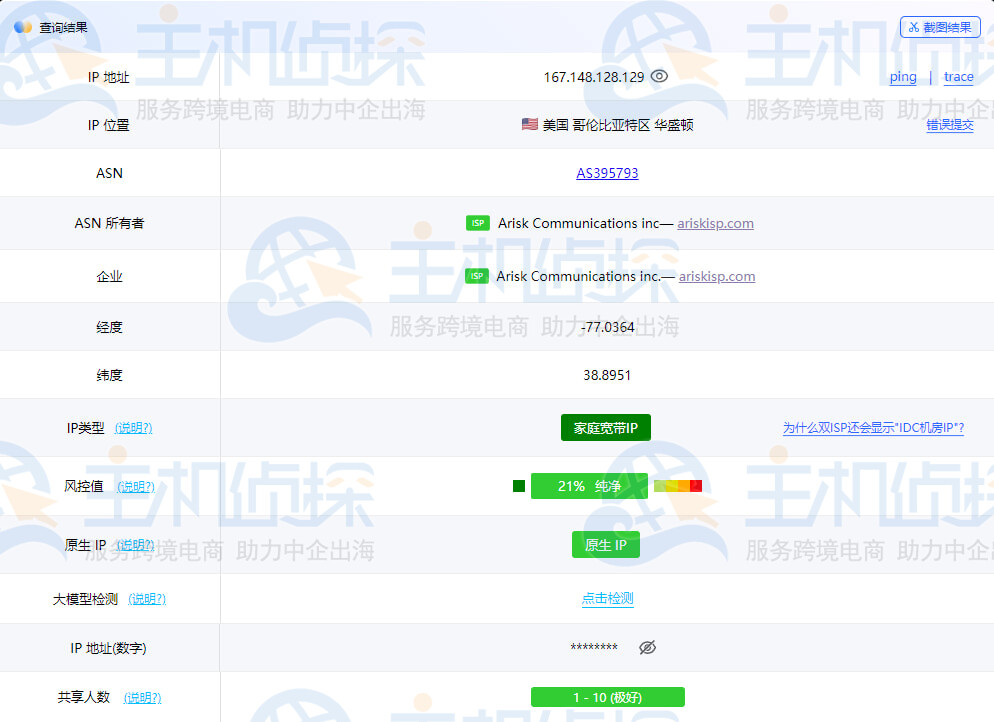Visit ariskisp.com in the ASN 所有者 row

(715, 223)
